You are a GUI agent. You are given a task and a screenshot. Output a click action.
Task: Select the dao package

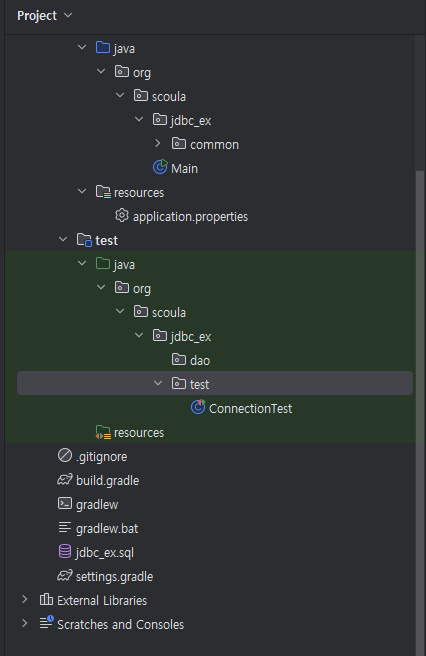pos(191,360)
